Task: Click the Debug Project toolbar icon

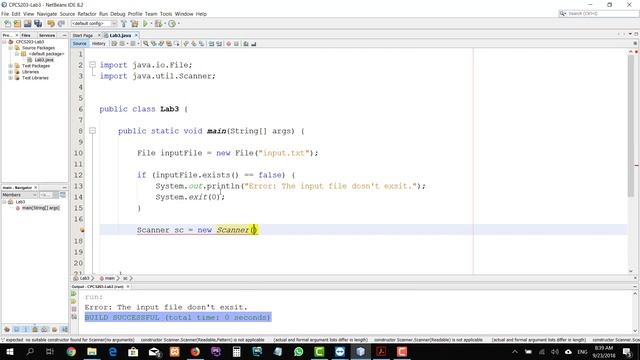Action: point(158,24)
